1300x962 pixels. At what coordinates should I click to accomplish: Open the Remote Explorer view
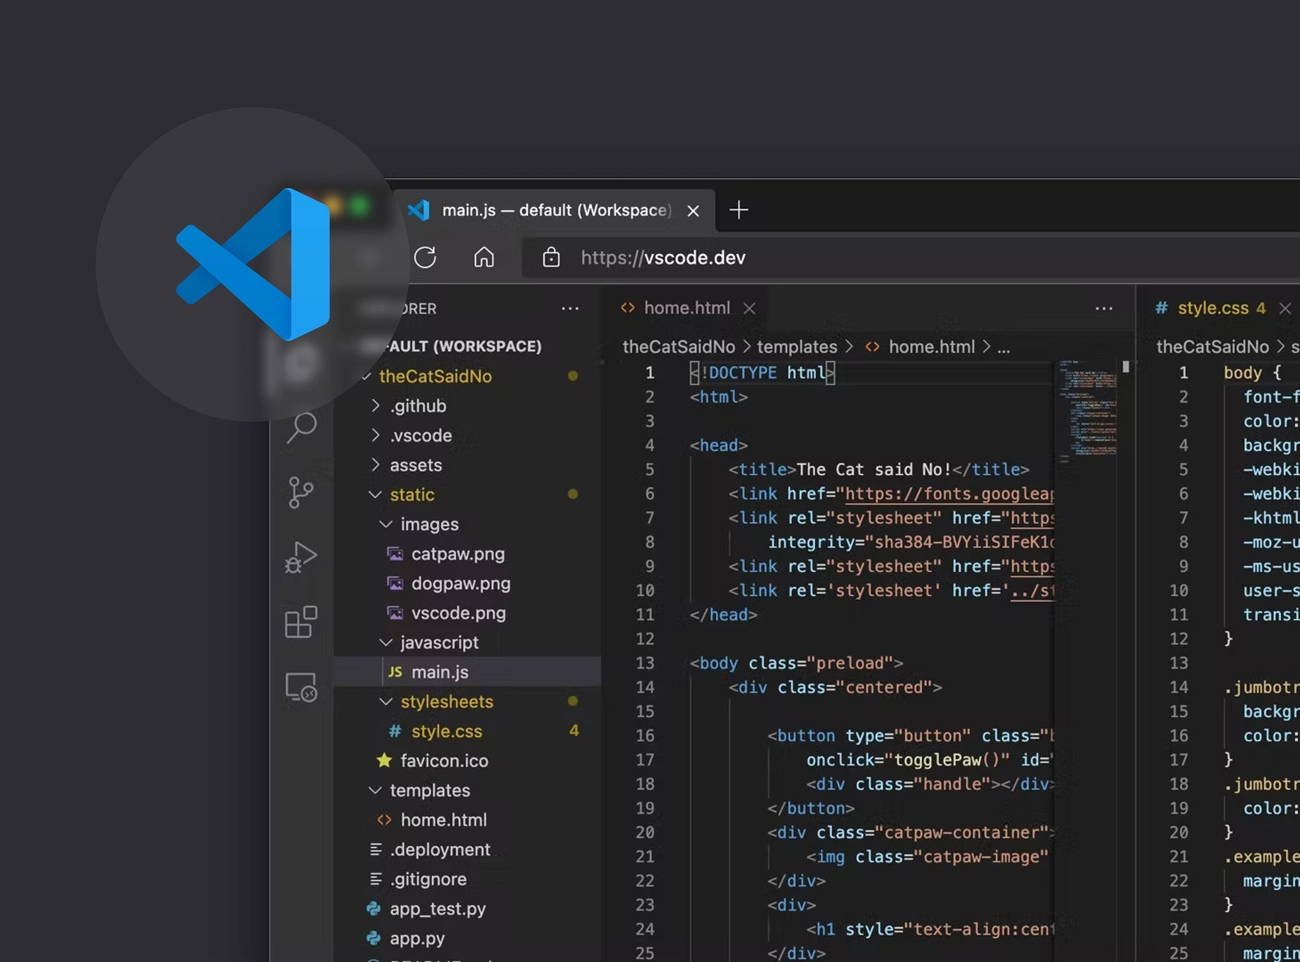pyautogui.click(x=301, y=687)
